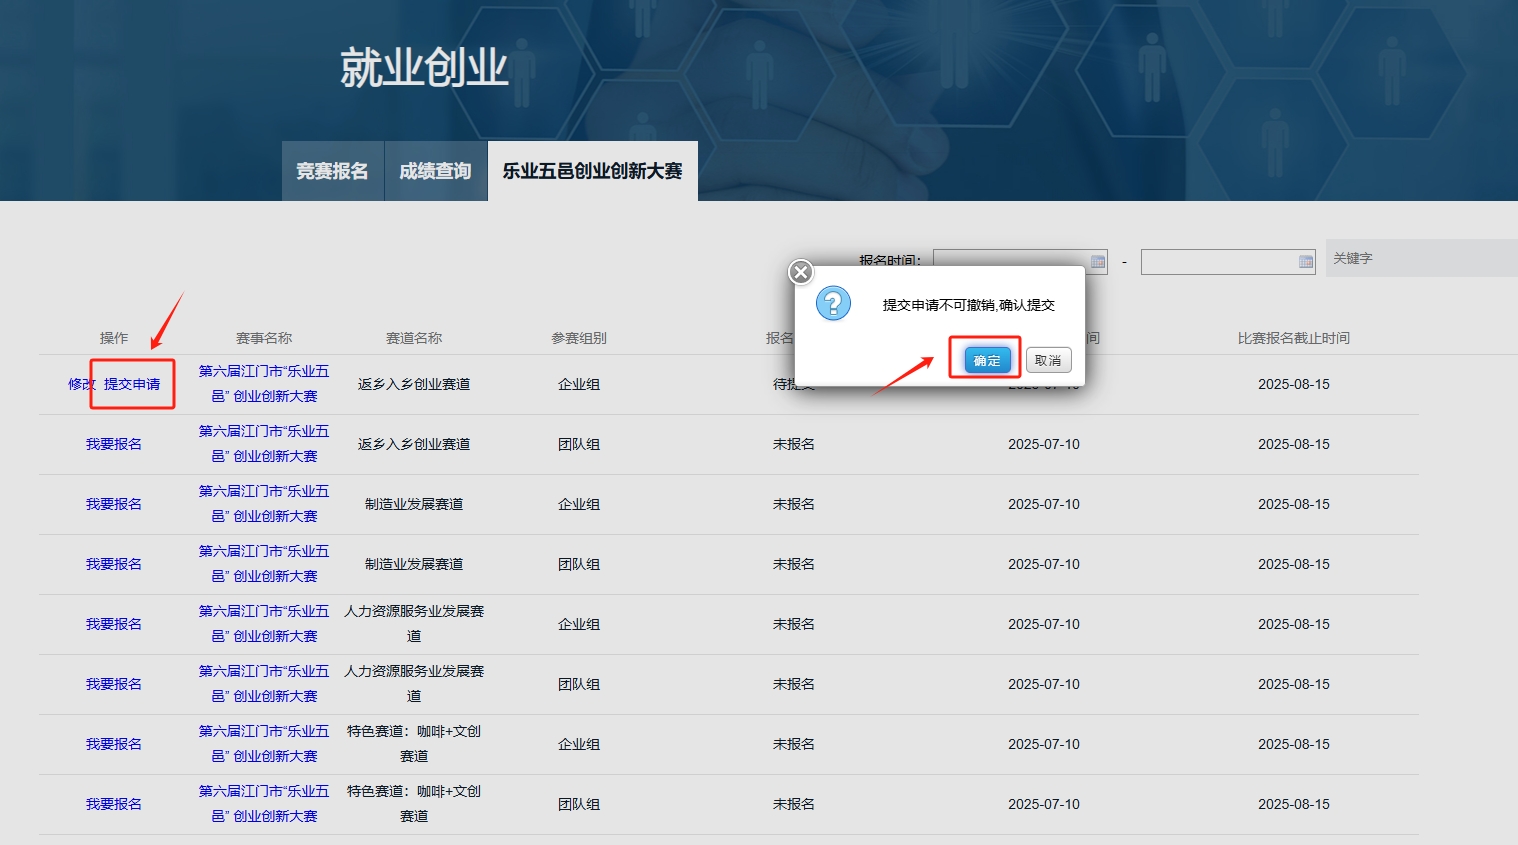Screen dimensions: 1518x845
Task: Click the 比赛报名截止时间 column header
Action: pyautogui.click(x=1294, y=338)
